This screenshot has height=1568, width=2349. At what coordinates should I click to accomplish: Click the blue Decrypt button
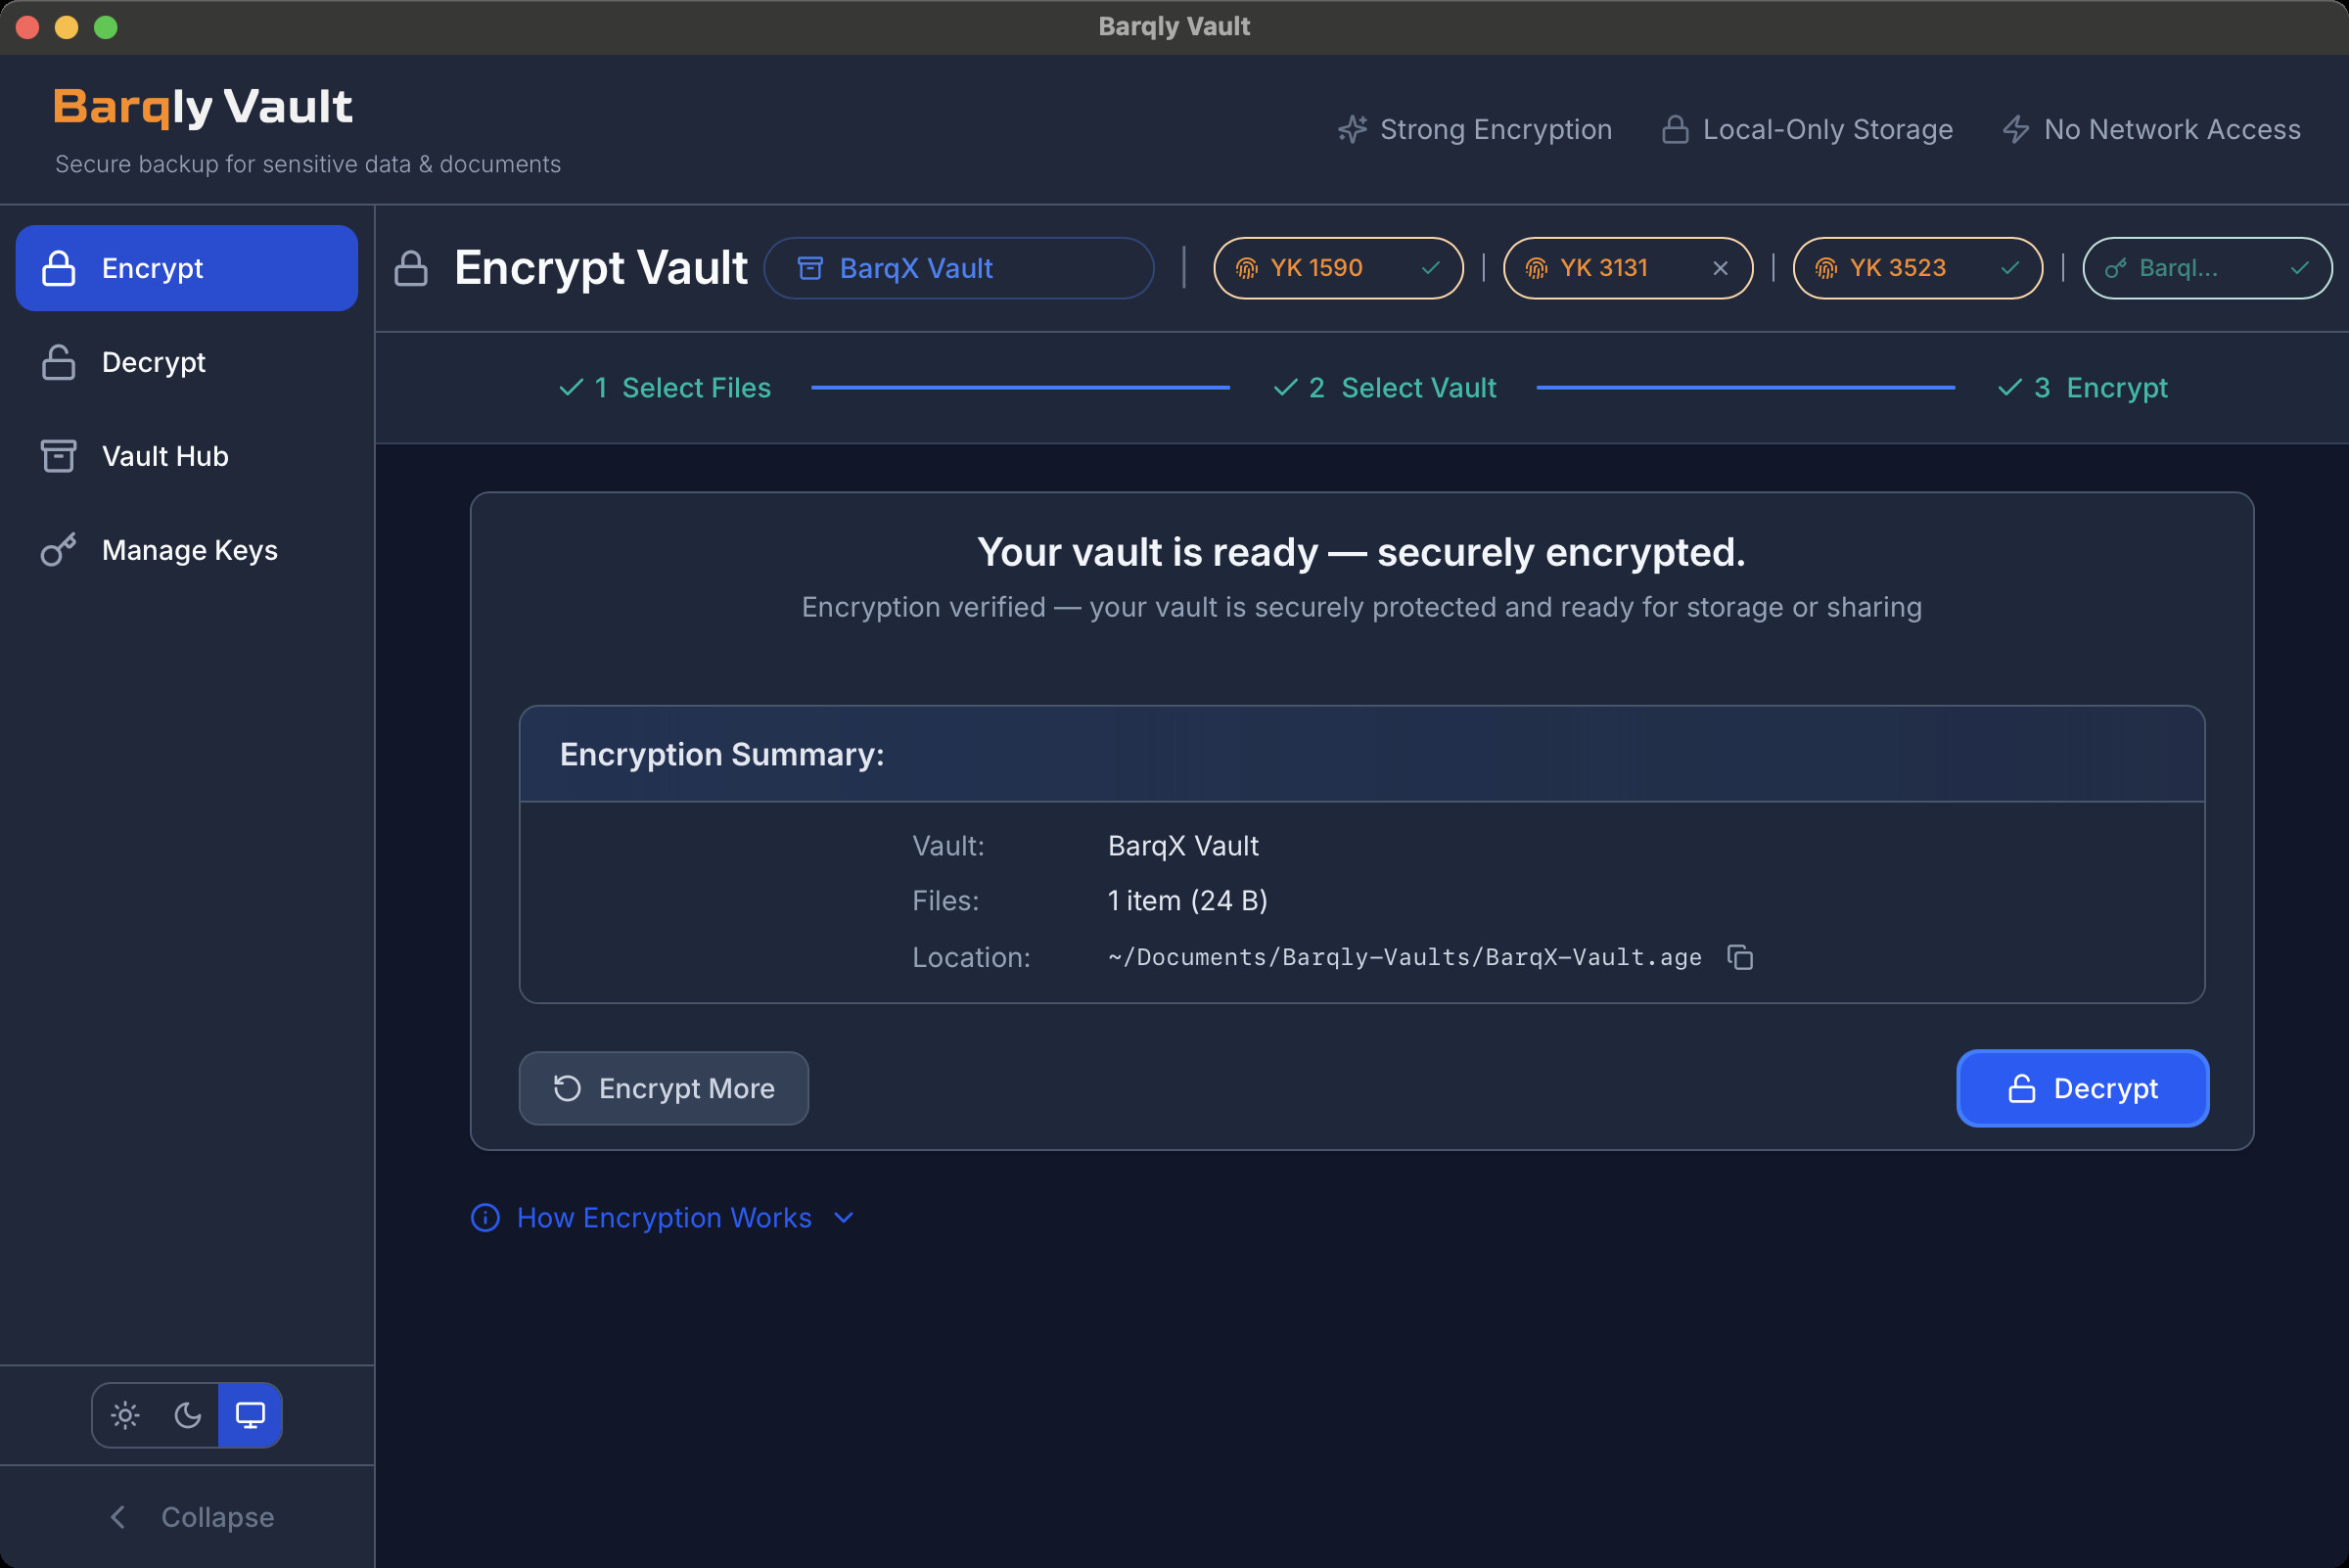(x=2082, y=1088)
